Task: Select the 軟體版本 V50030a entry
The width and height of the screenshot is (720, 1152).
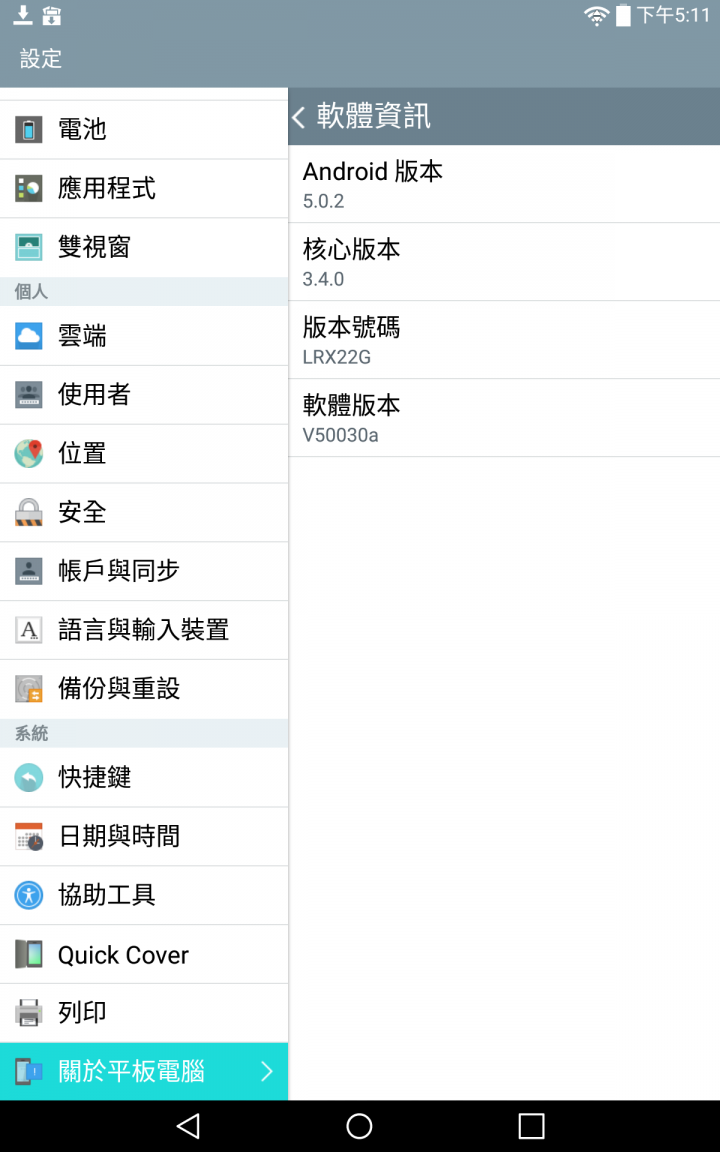Action: click(x=504, y=418)
